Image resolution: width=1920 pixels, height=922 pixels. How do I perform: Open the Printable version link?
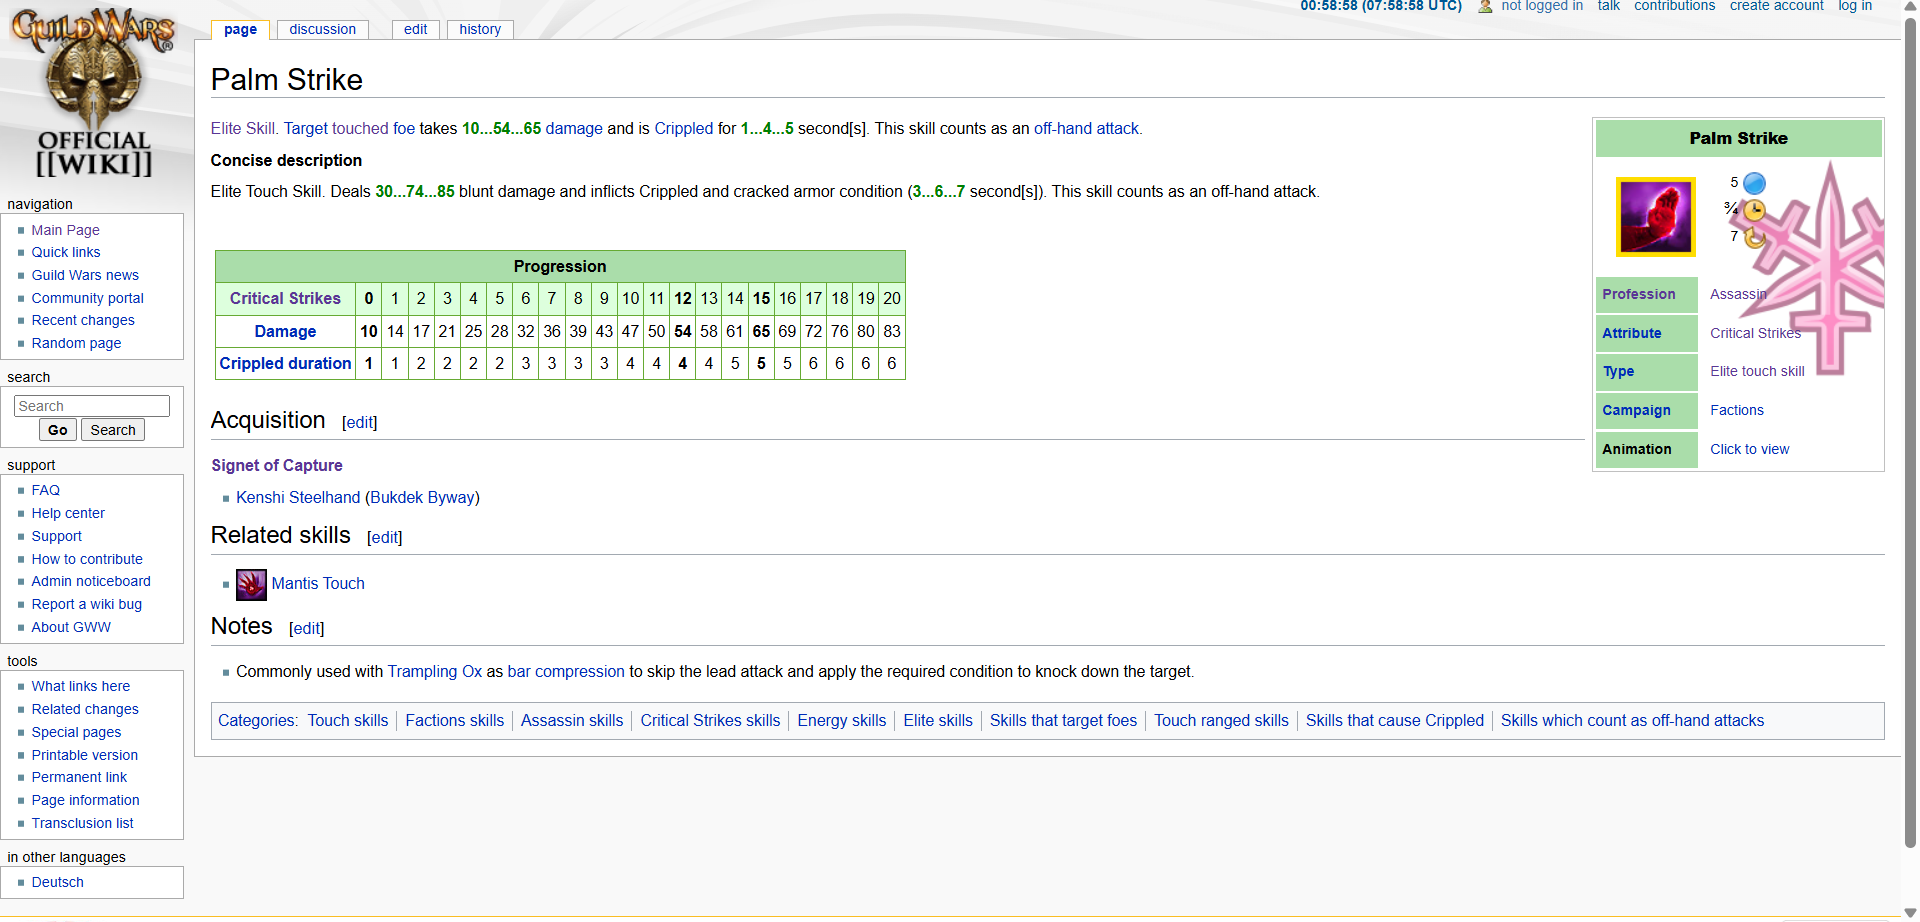click(84, 755)
